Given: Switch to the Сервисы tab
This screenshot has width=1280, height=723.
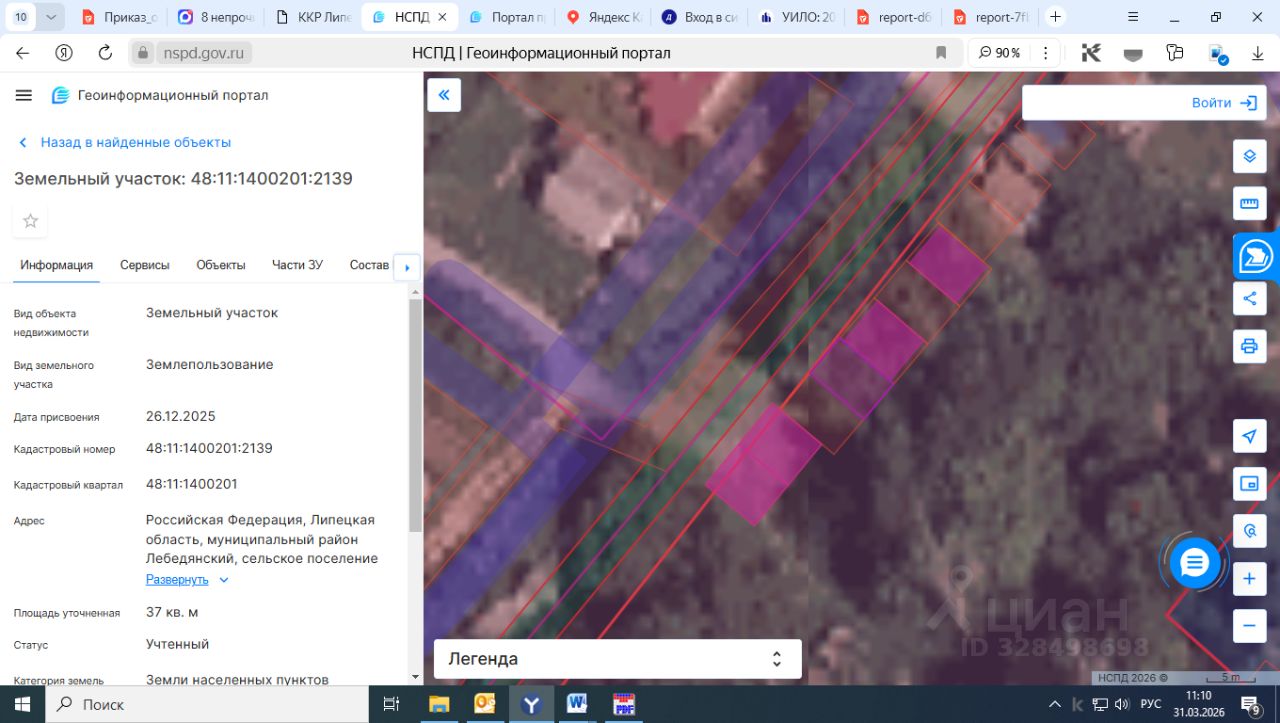Looking at the screenshot, I should click(x=145, y=265).
